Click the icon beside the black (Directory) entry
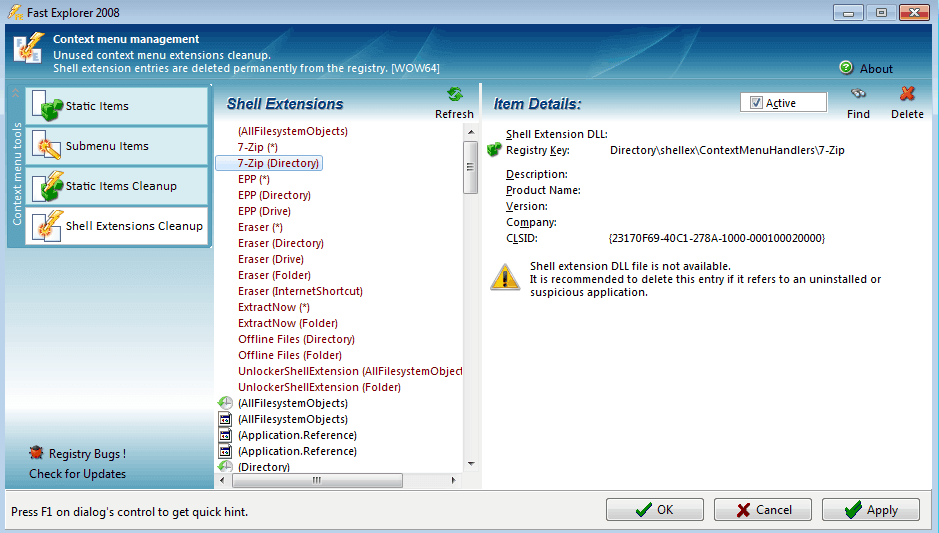939x533 pixels. point(225,466)
